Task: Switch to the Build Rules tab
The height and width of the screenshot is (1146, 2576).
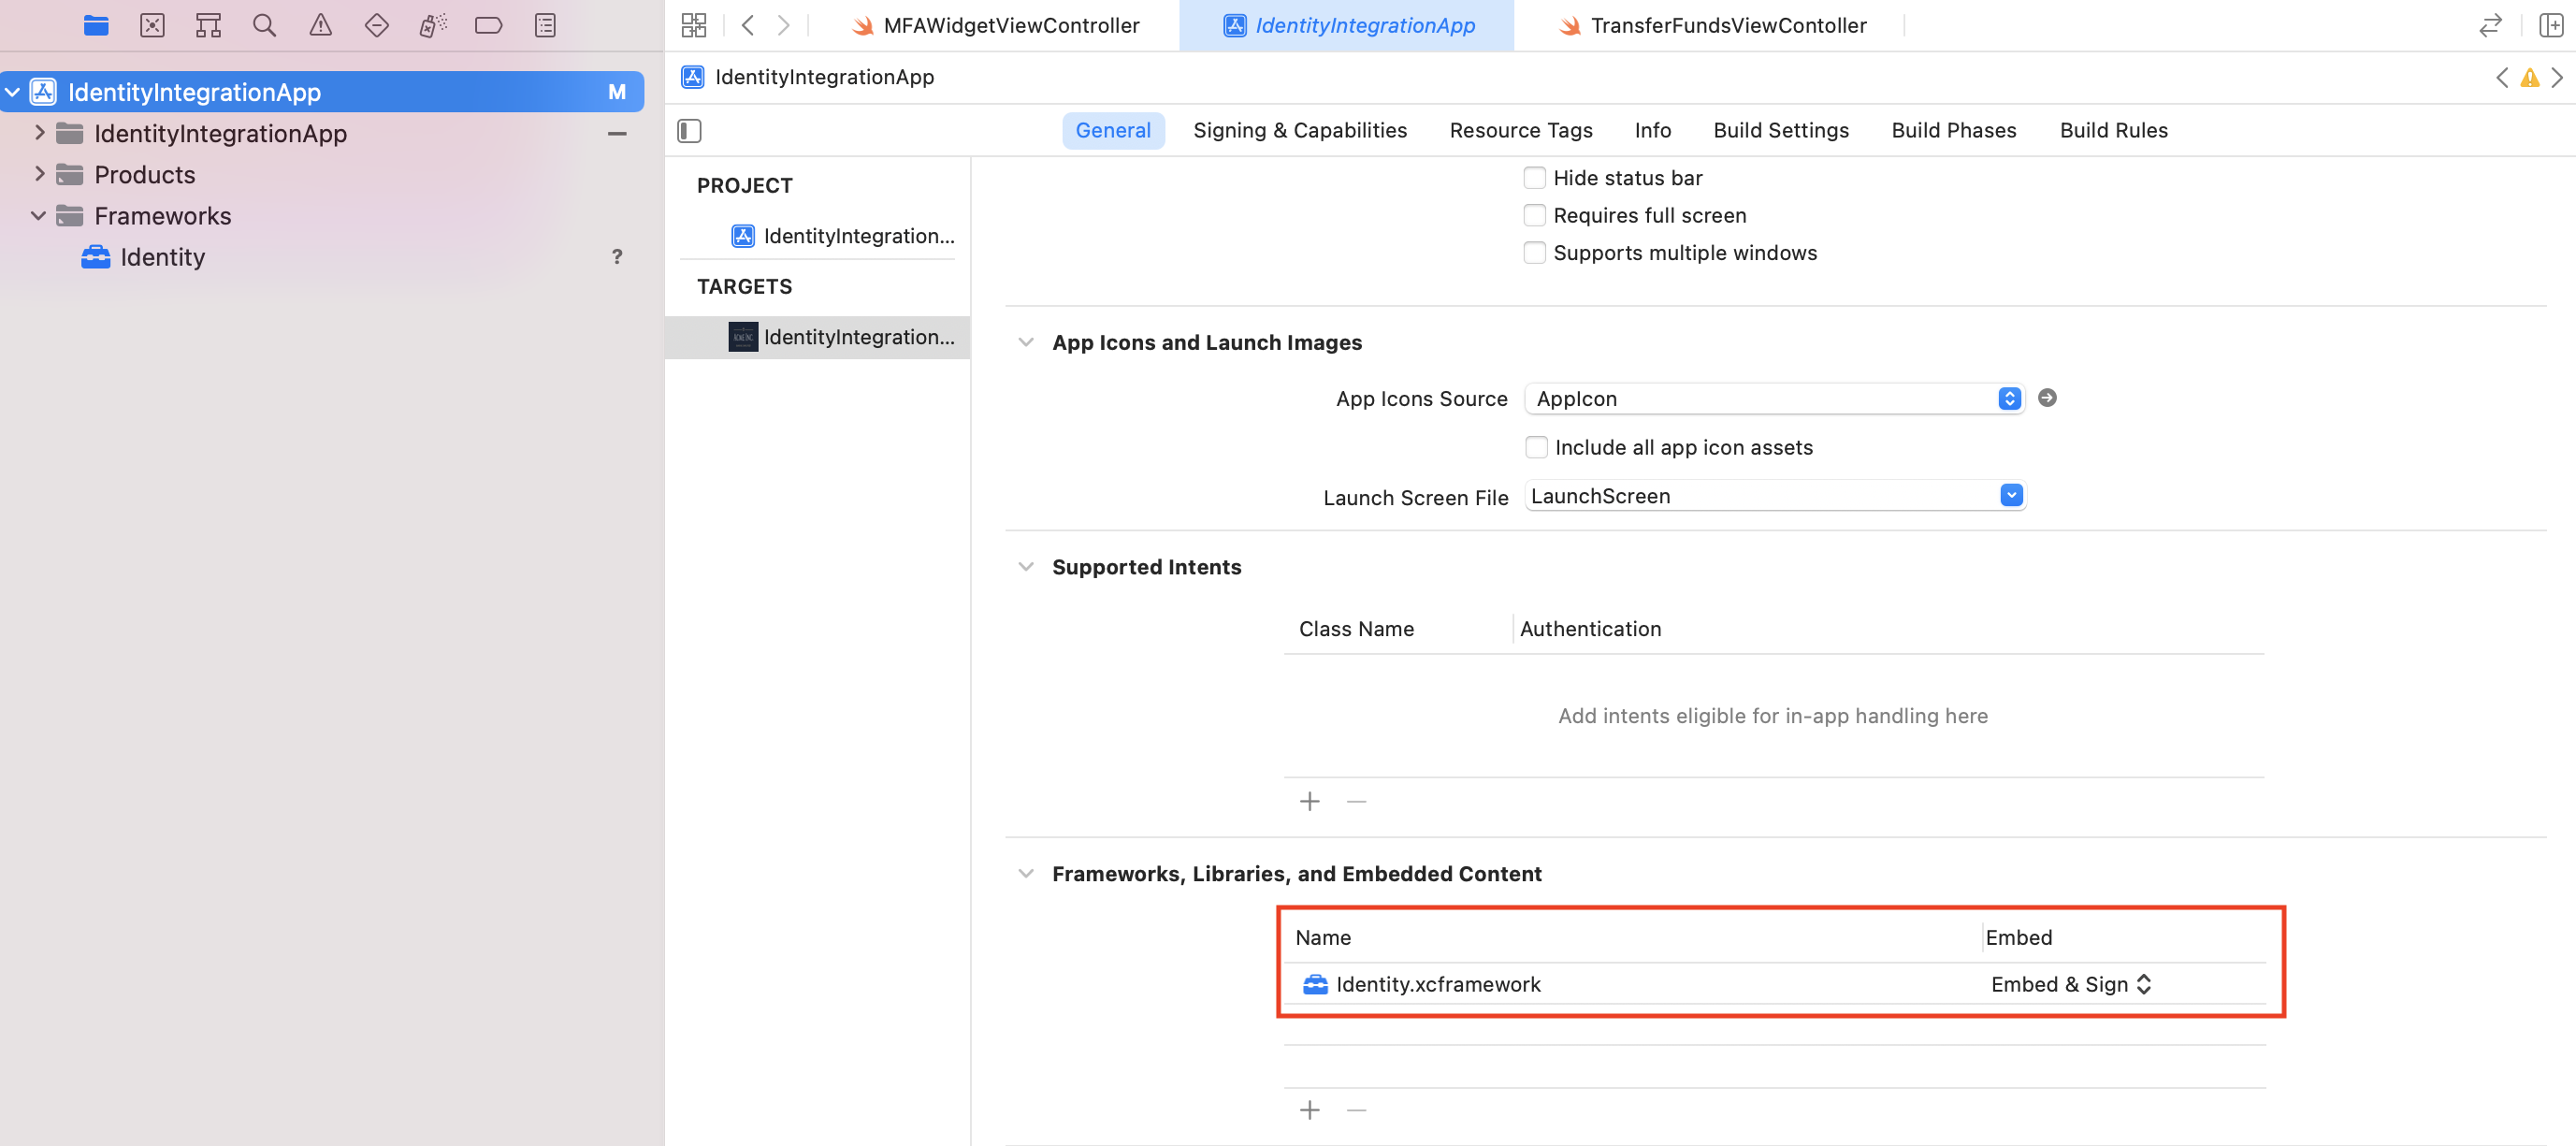Action: (x=2113, y=130)
